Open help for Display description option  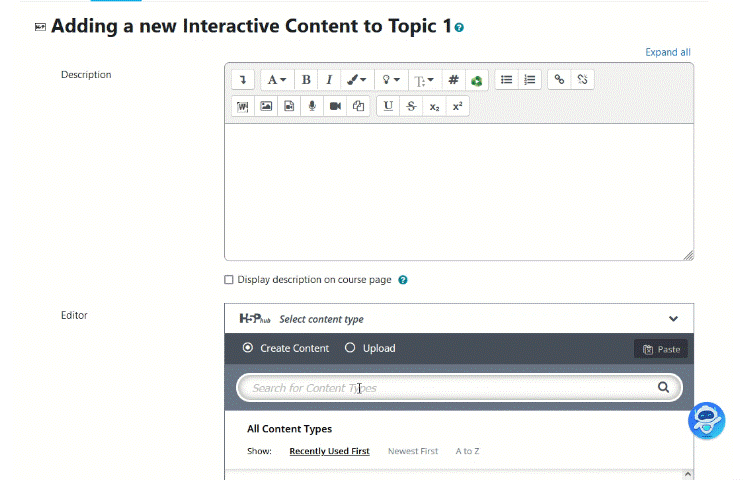pyautogui.click(x=403, y=280)
